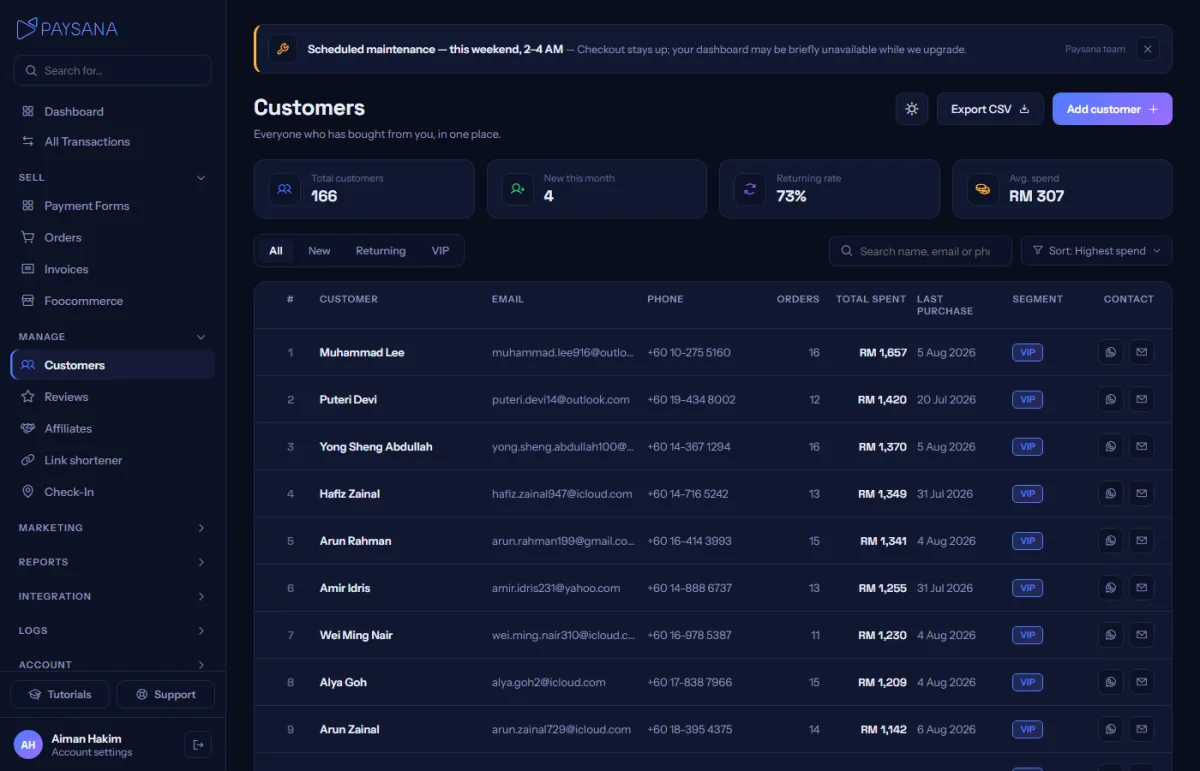Expand the INTEGRATION sidebar section
Viewport: 1200px width, 771px height.
pyautogui.click(x=112, y=596)
